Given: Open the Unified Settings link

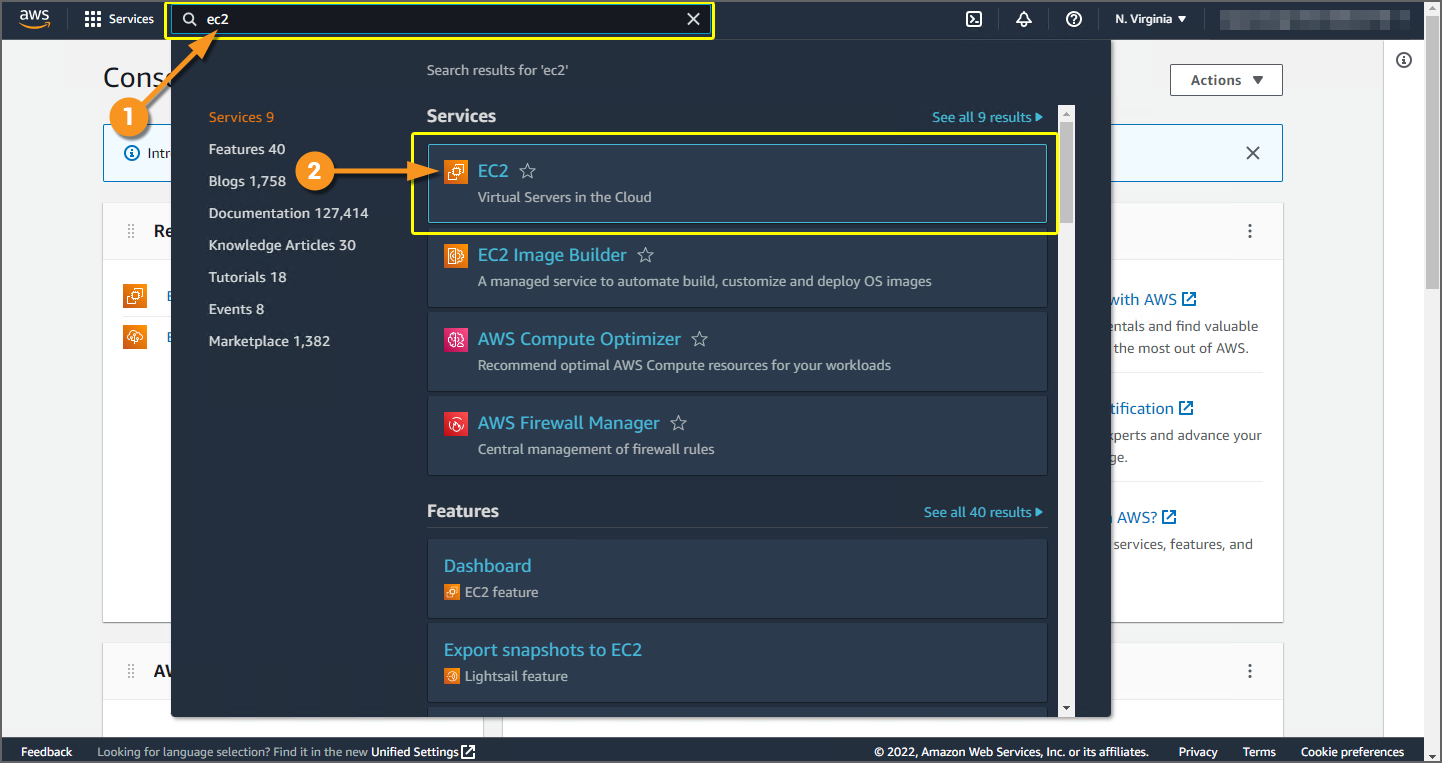Looking at the screenshot, I should pyautogui.click(x=423, y=752).
